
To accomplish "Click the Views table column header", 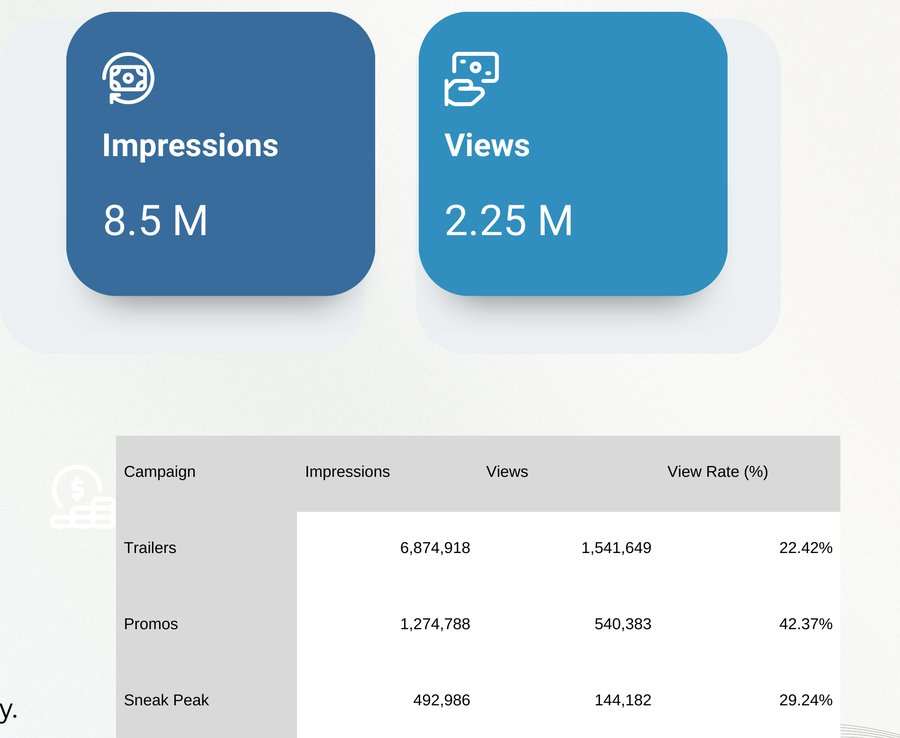I will pyautogui.click(x=507, y=472).
